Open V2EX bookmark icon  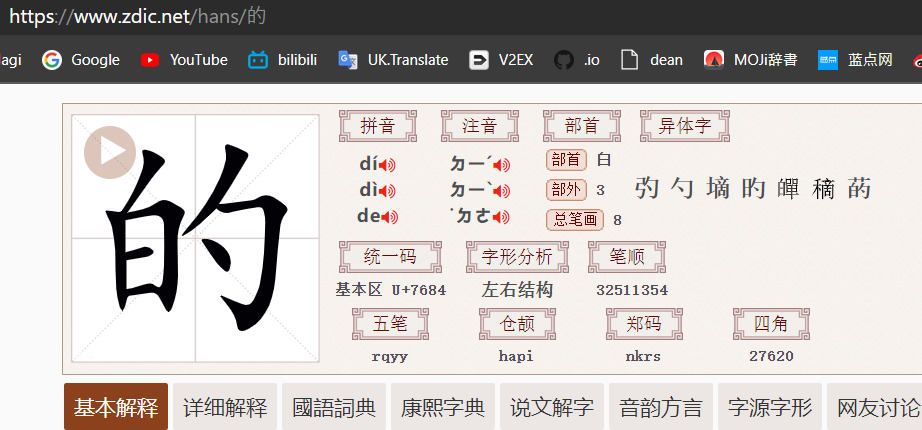479,60
